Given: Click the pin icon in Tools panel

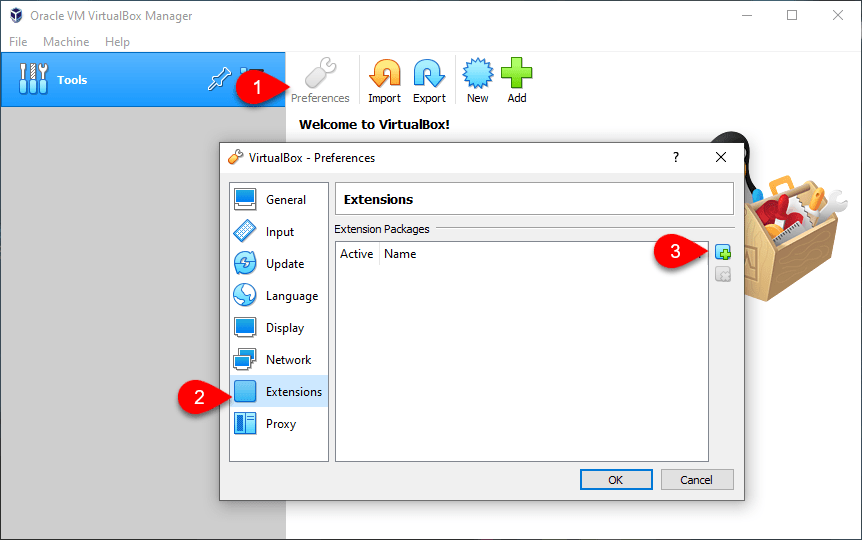Looking at the screenshot, I should [x=219, y=79].
